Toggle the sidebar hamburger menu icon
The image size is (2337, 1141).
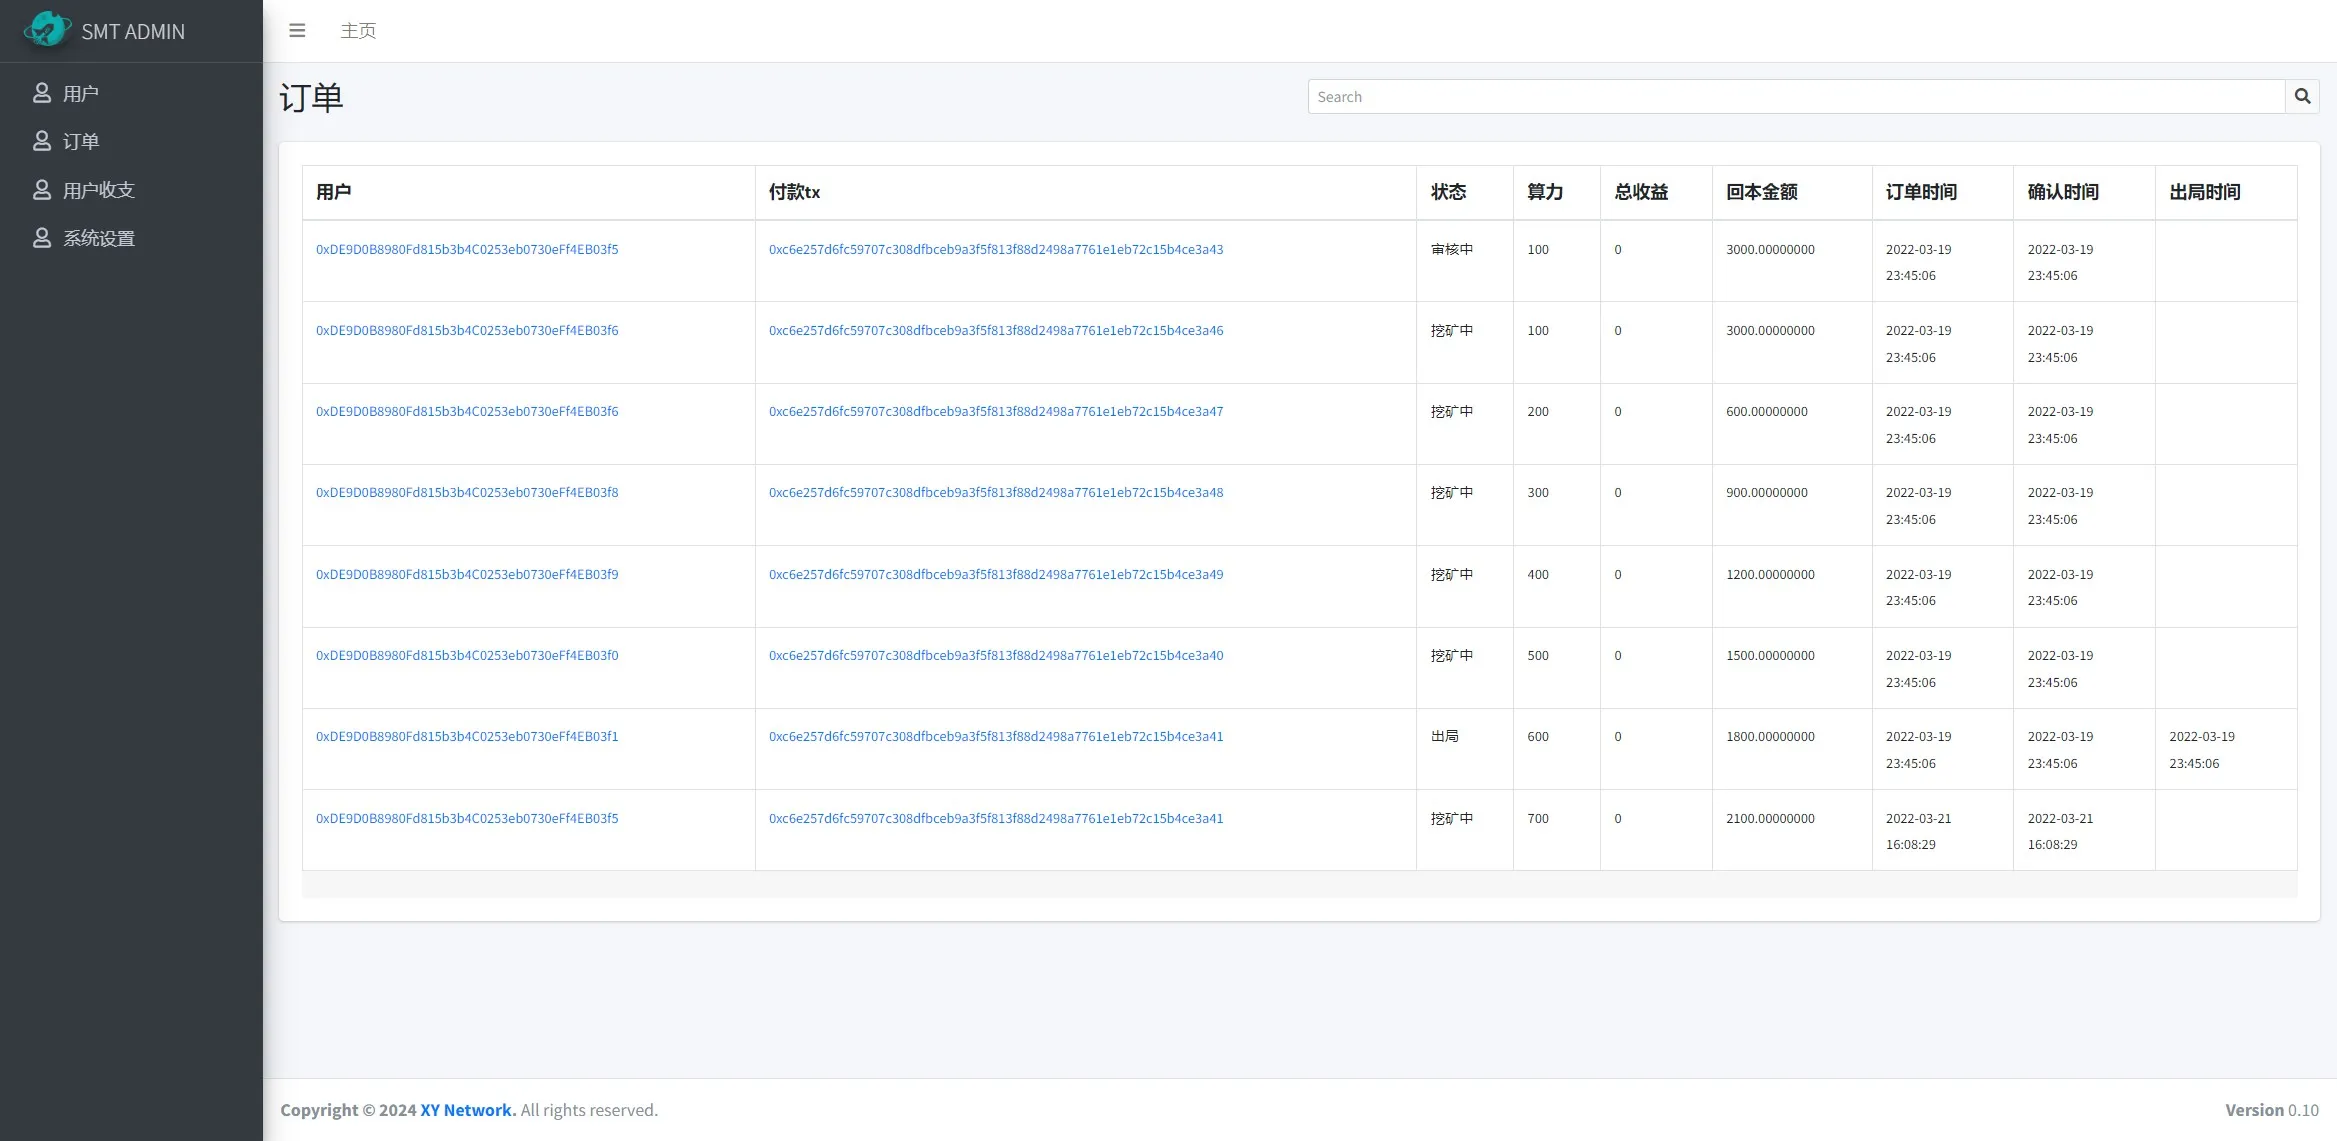[x=297, y=31]
